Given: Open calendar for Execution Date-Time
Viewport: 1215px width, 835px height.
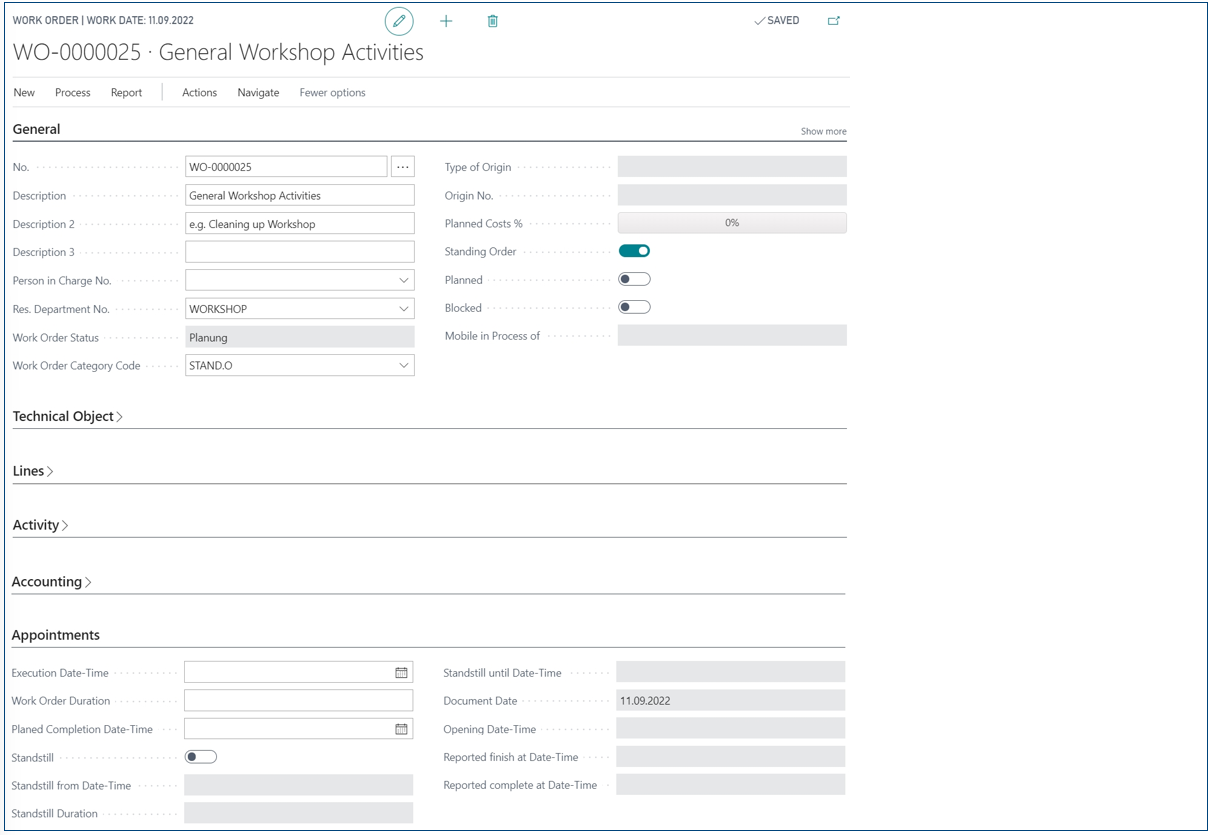Looking at the screenshot, I should 401,673.
